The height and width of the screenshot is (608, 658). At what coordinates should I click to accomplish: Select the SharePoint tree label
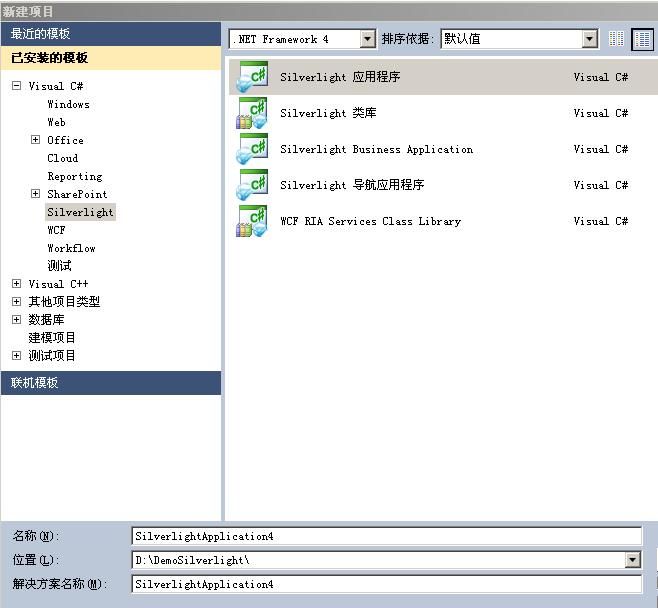[77, 194]
